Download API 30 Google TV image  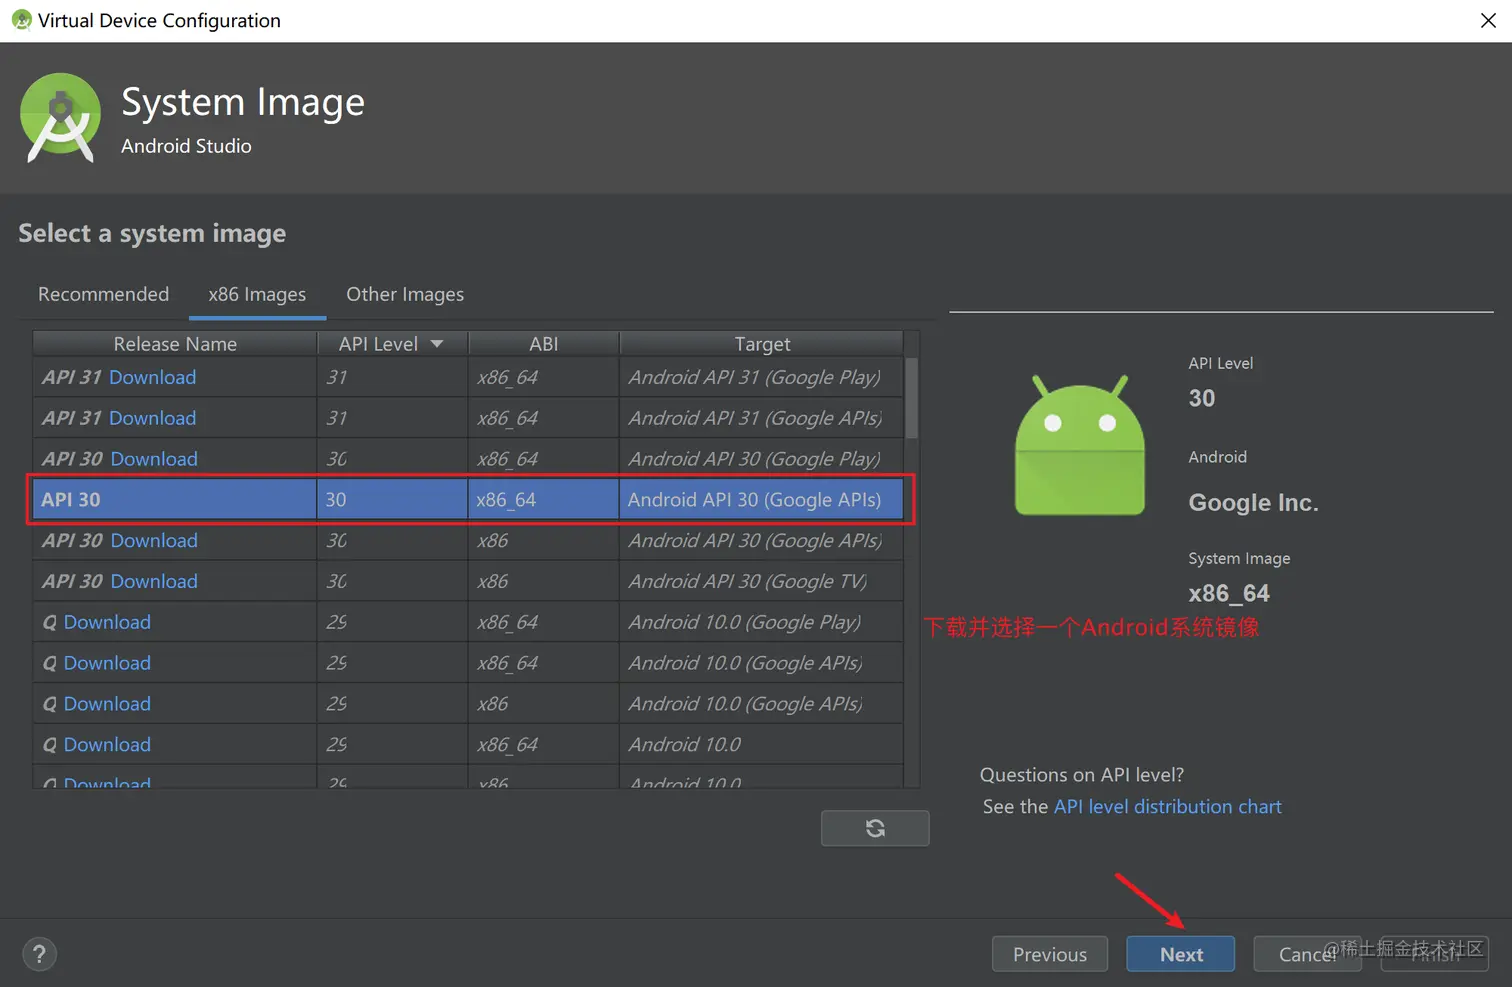click(154, 581)
